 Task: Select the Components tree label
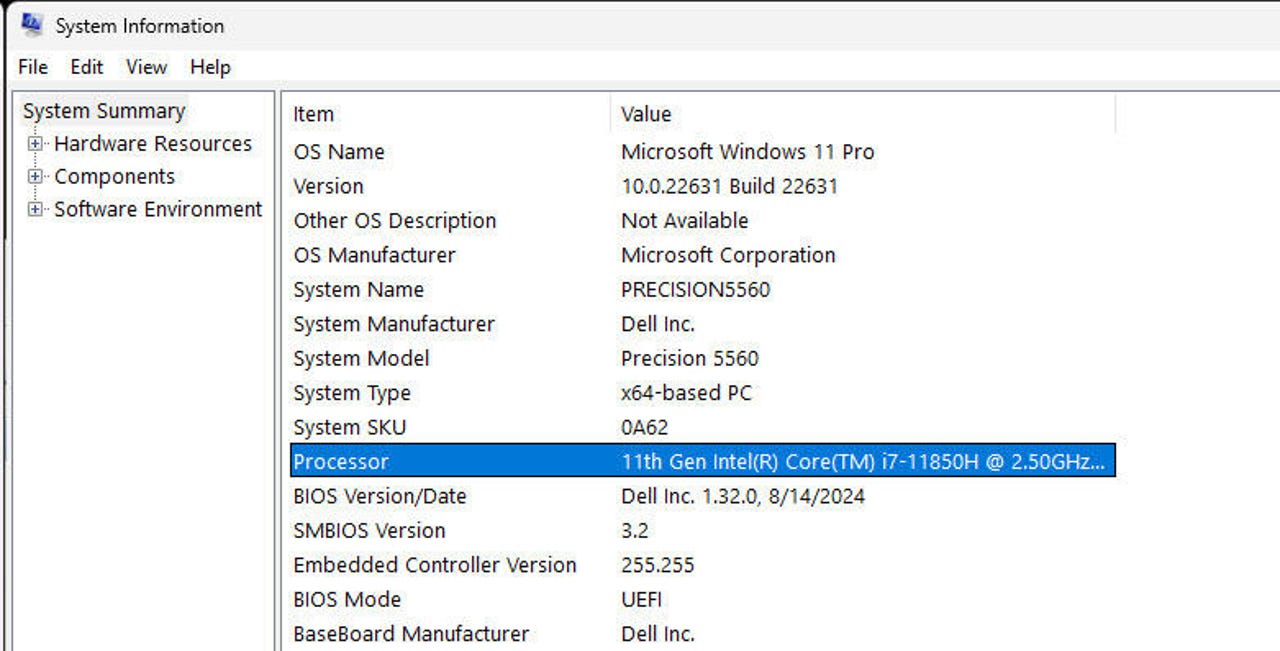pyautogui.click(x=114, y=177)
